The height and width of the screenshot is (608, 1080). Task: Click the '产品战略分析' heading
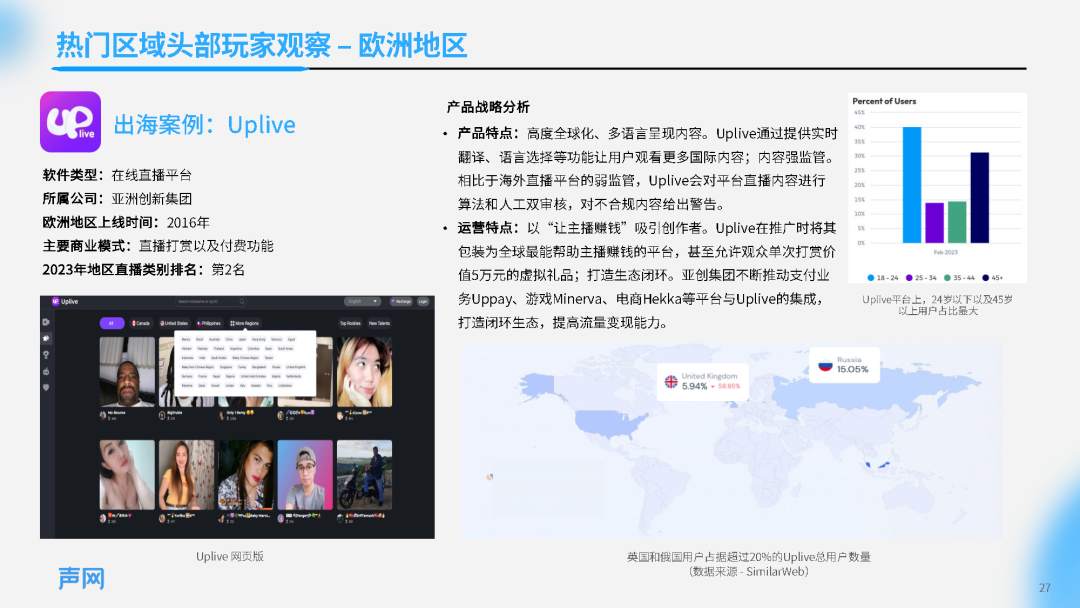tap(488, 107)
